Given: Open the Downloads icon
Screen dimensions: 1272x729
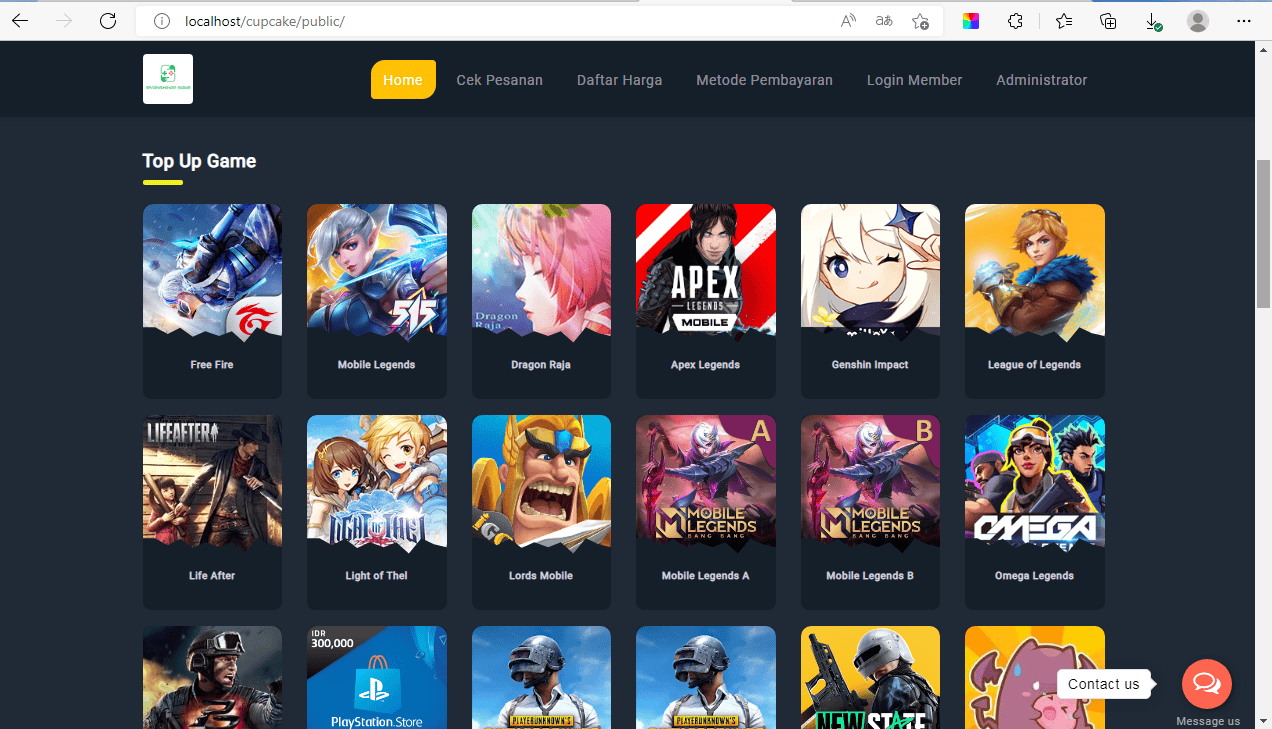Looking at the screenshot, I should pos(1153,21).
